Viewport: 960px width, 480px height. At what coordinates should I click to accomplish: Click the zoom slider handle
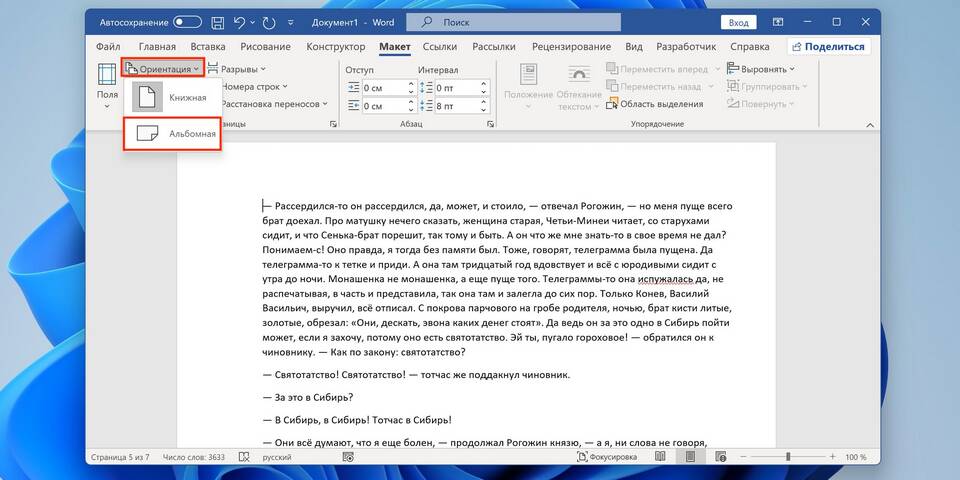788,457
